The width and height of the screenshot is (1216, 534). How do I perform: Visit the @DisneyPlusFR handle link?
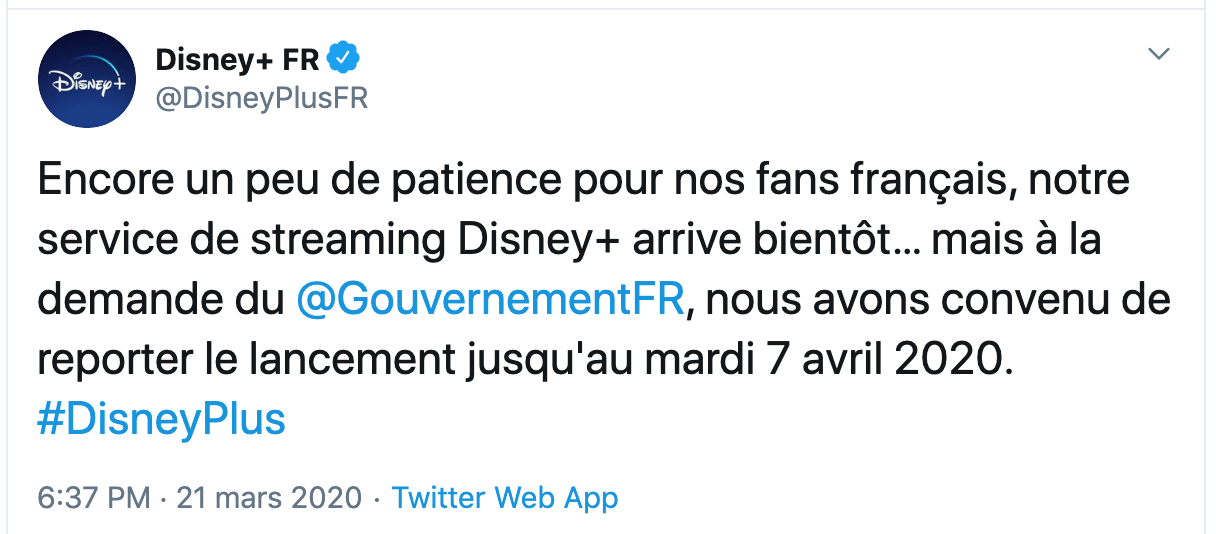pos(261,99)
